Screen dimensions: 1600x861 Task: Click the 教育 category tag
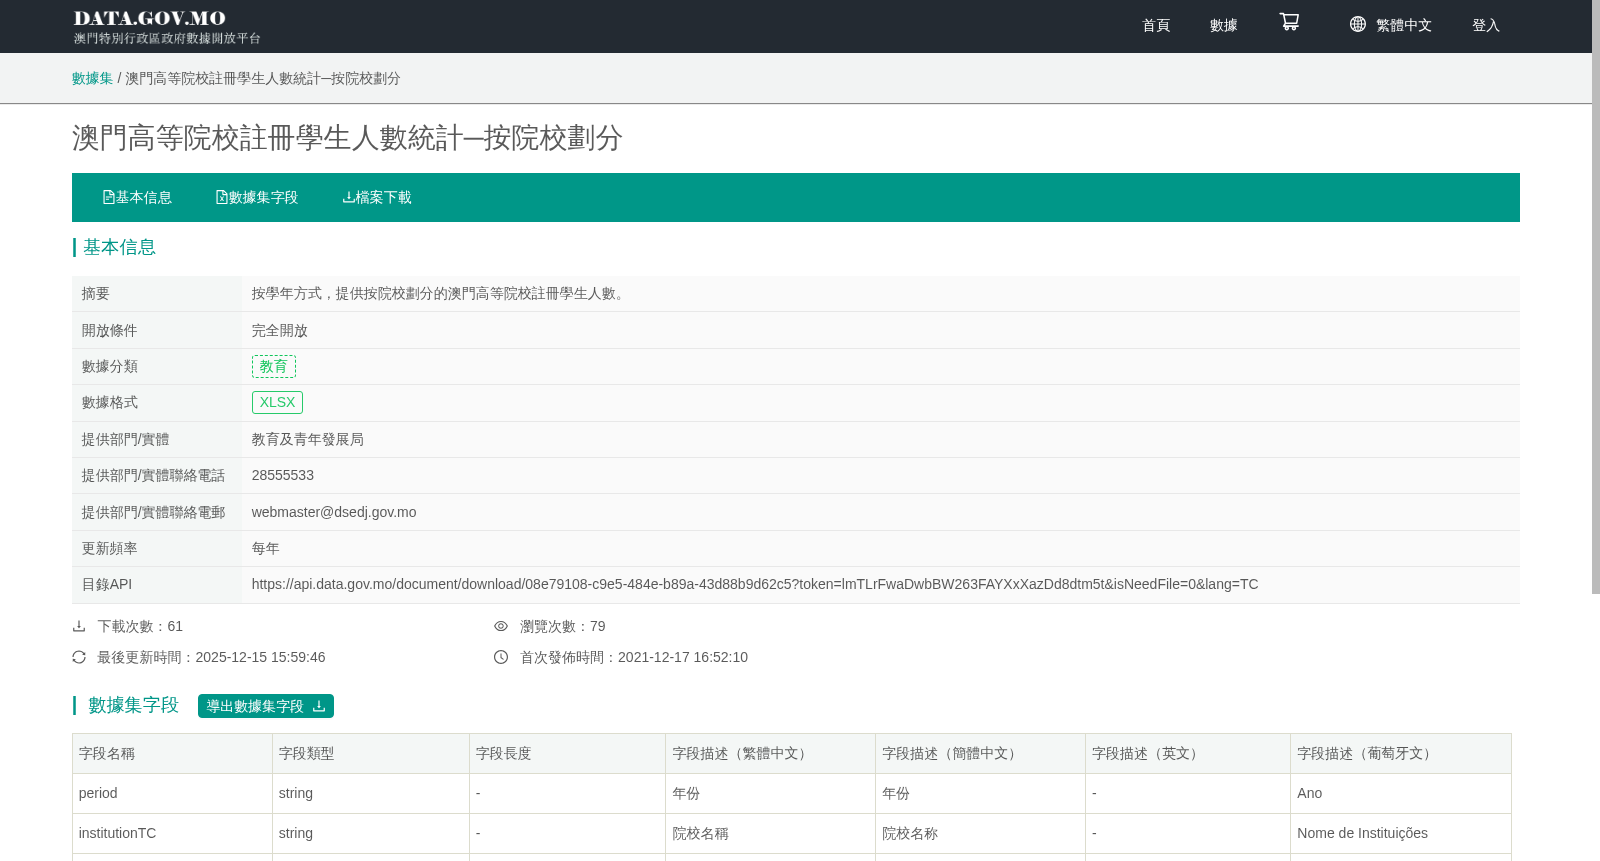(274, 366)
